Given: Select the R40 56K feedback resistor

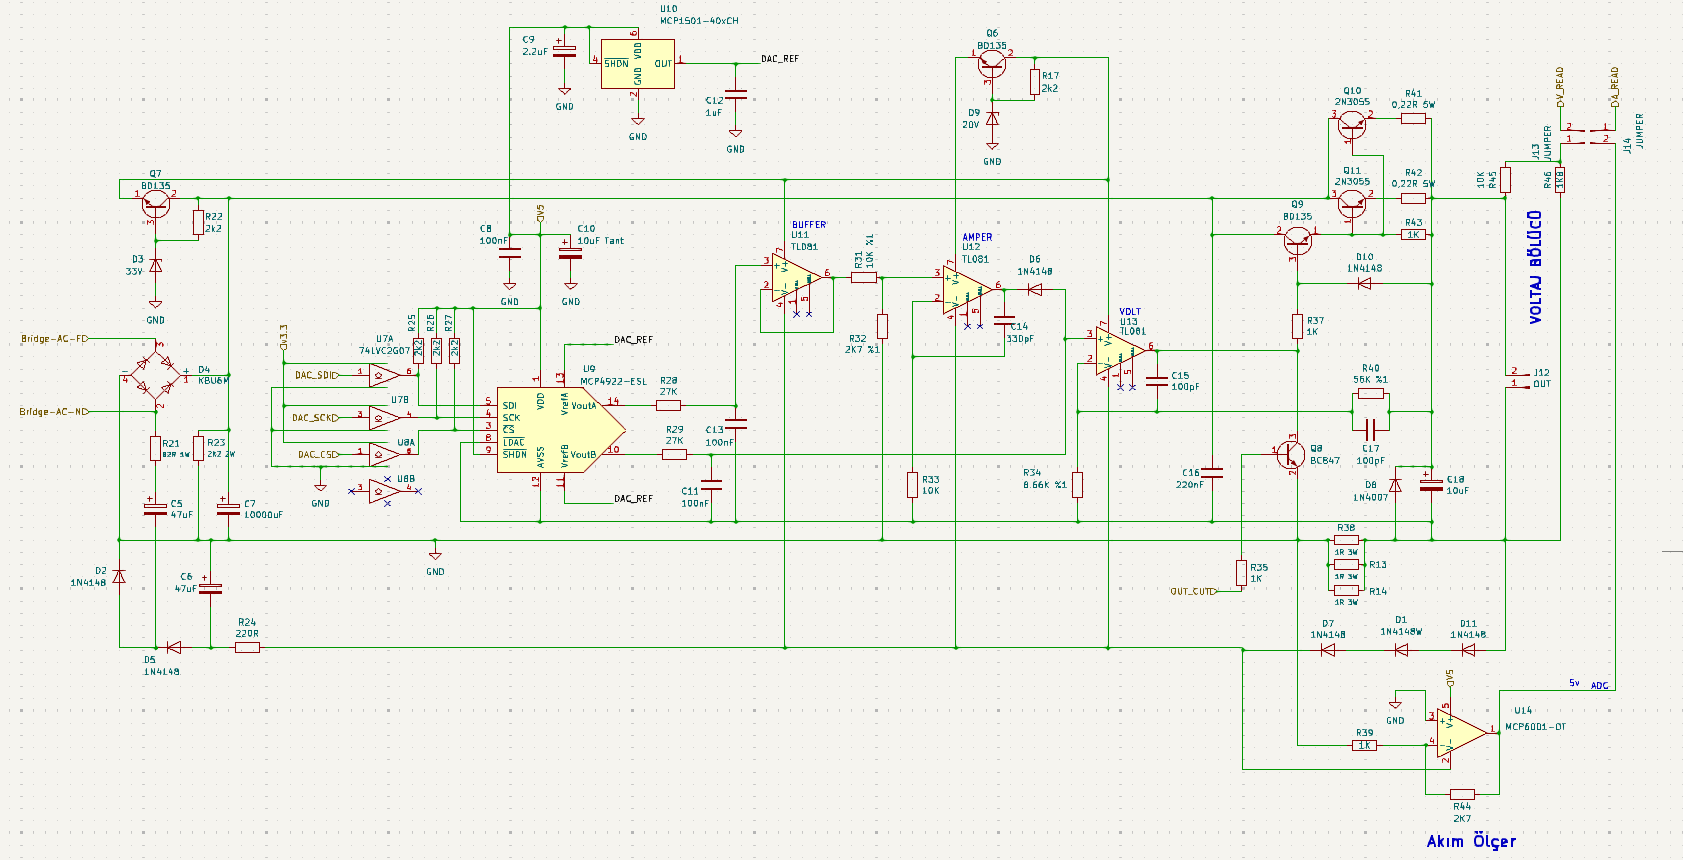Looking at the screenshot, I should tap(1371, 394).
